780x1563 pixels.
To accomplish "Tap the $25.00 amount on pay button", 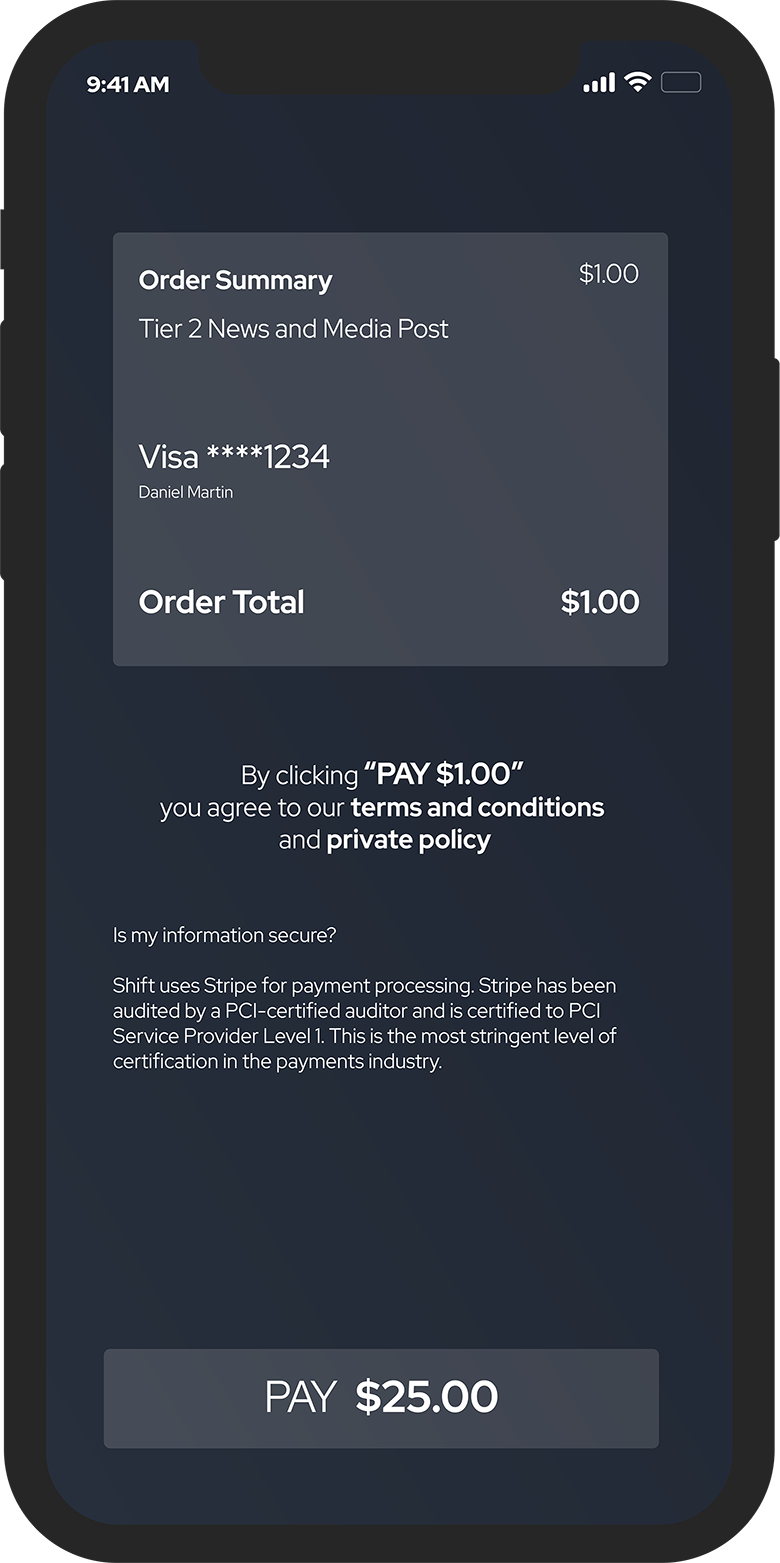I will click(x=427, y=1397).
